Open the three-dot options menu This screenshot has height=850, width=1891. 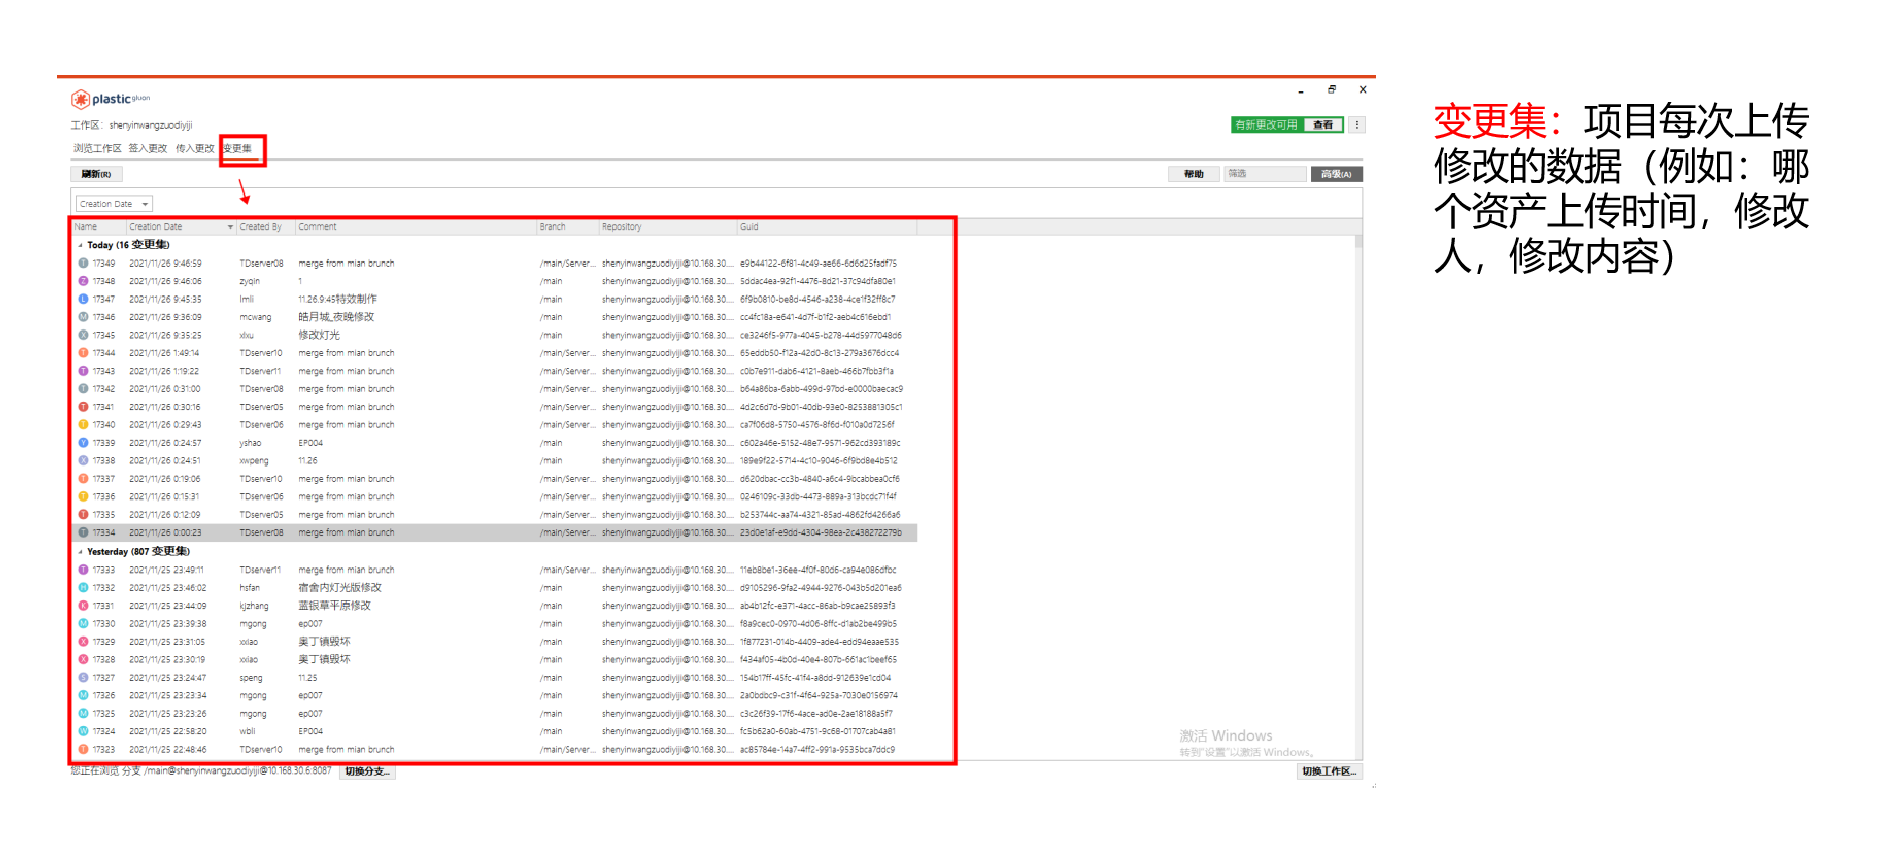tap(1357, 125)
